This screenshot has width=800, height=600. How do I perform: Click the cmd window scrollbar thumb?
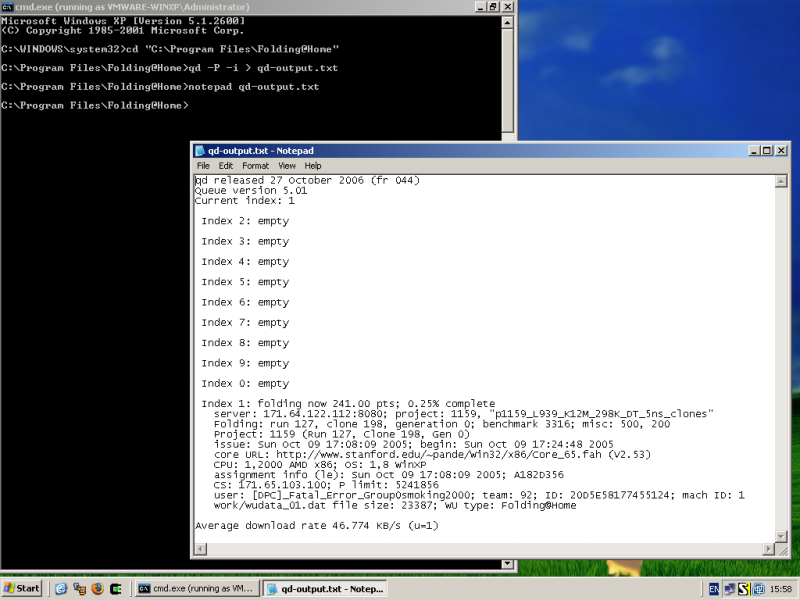(x=507, y=80)
